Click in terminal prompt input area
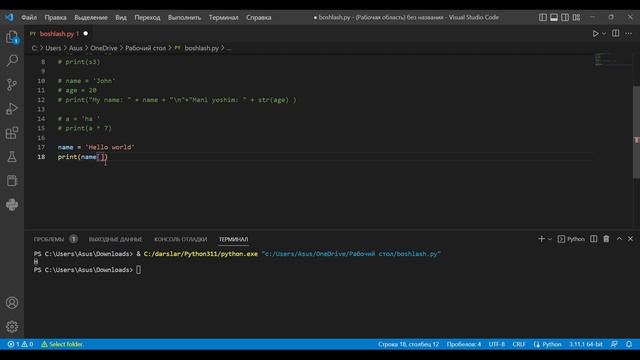The height and width of the screenshot is (360, 640). pyautogui.click(x=138, y=270)
